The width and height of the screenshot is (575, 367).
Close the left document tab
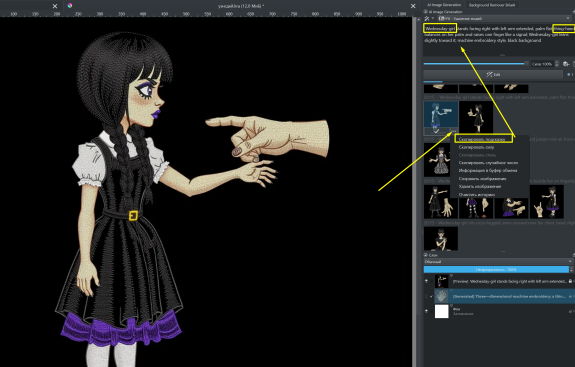pyautogui.click(x=55, y=6)
